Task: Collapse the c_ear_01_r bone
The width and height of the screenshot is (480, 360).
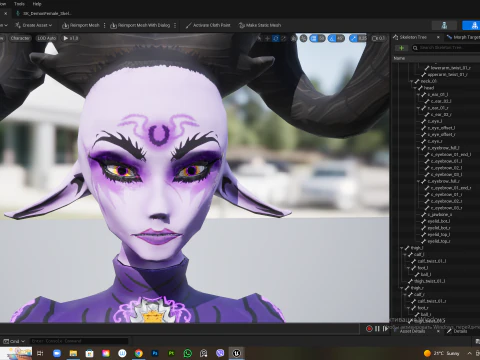Action: point(419,108)
